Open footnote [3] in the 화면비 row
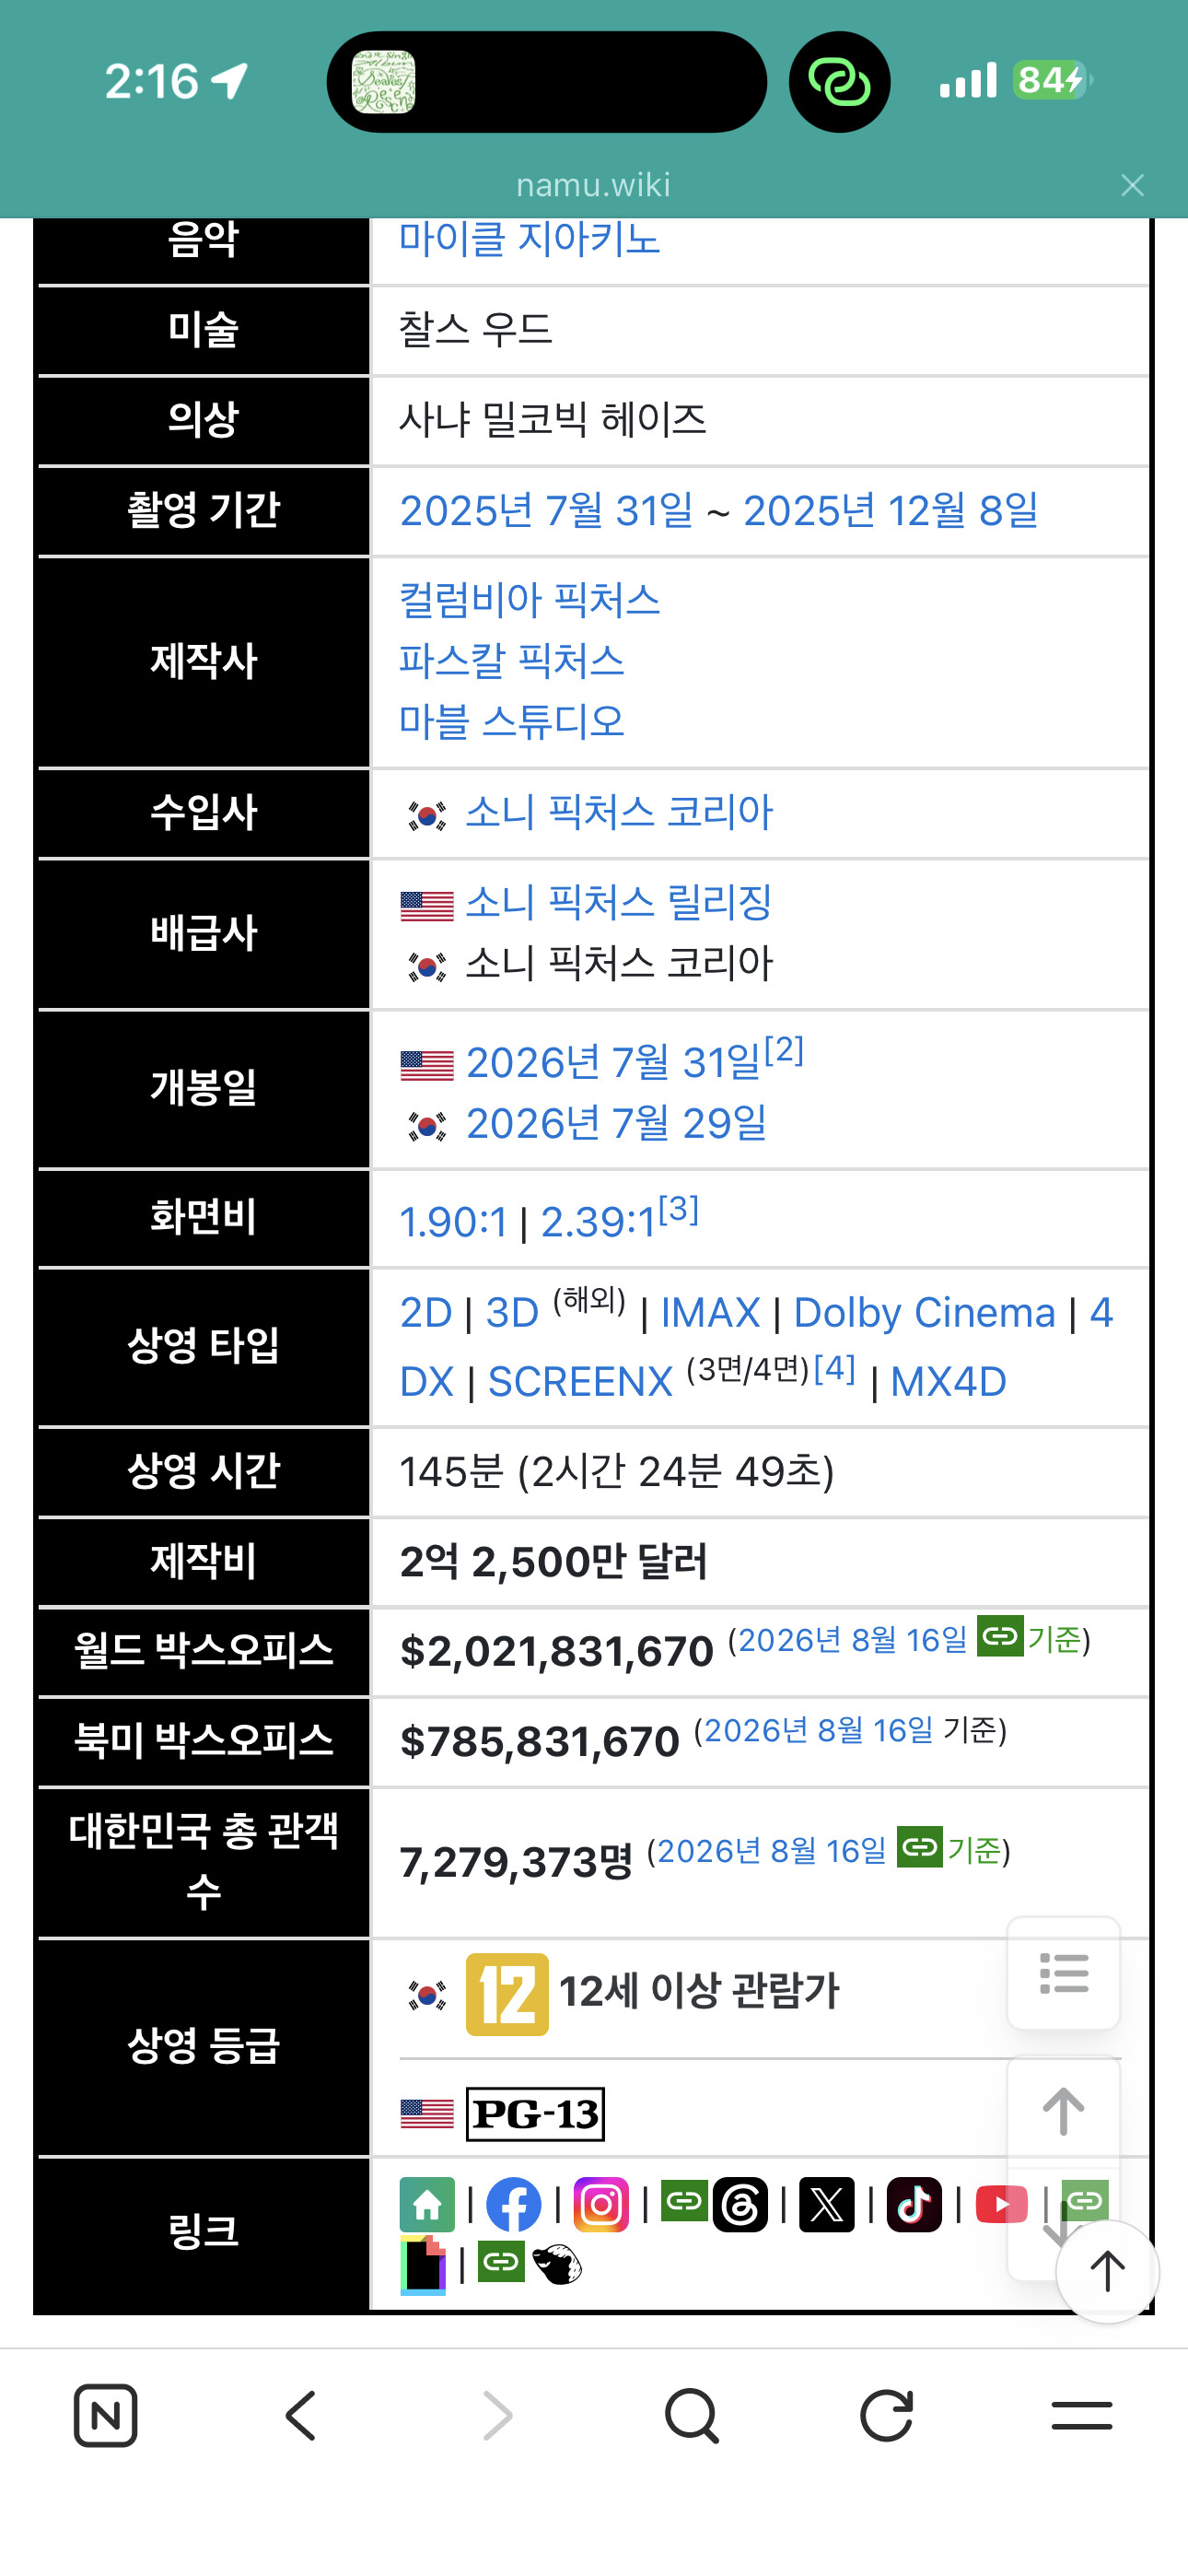Screen dimensions: 1188x2576 coord(679,1210)
